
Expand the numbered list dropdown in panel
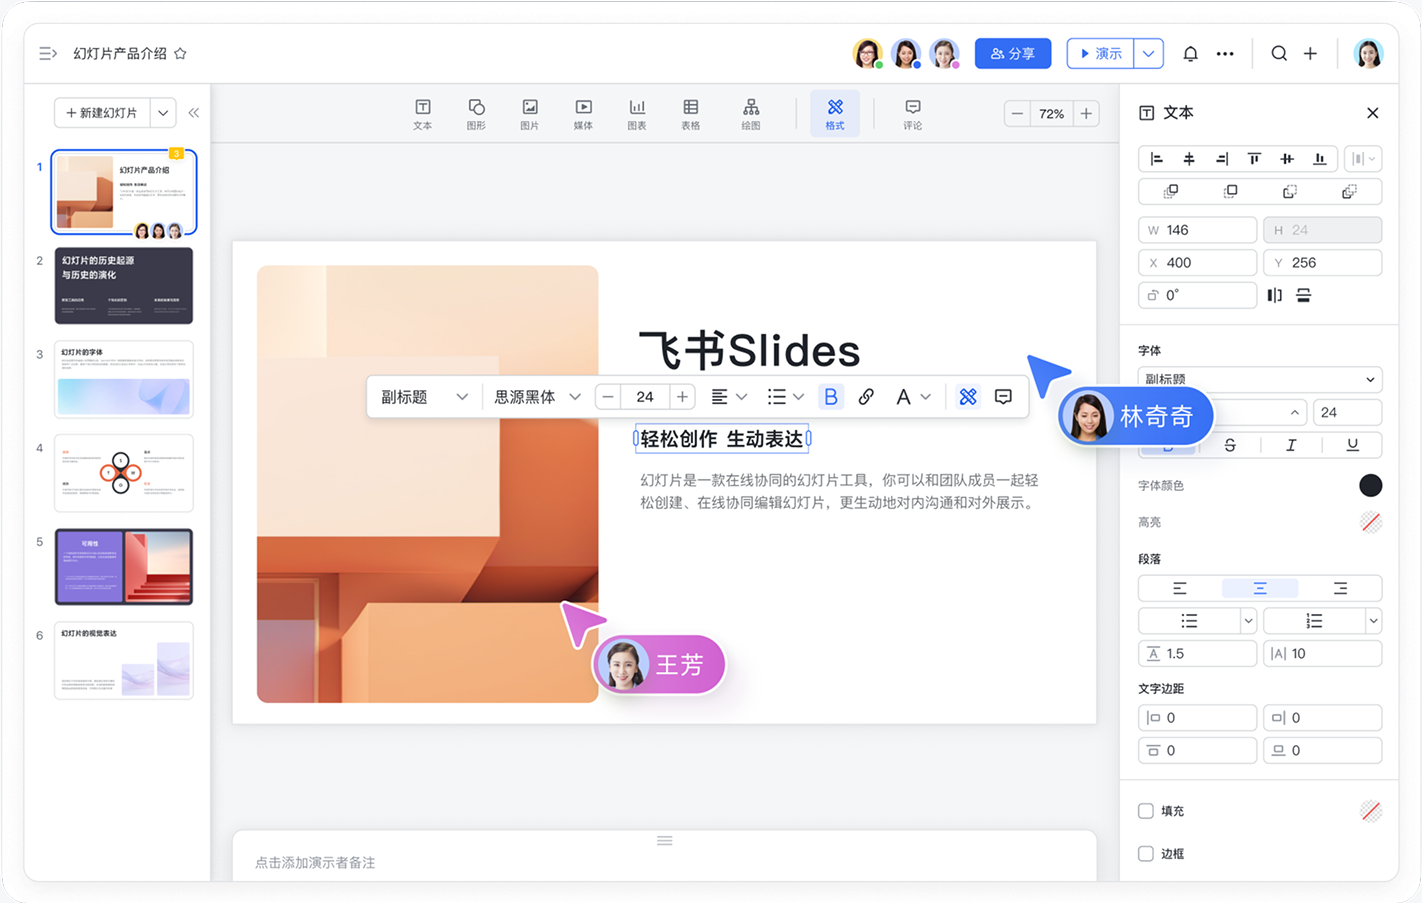point(1373,621)
